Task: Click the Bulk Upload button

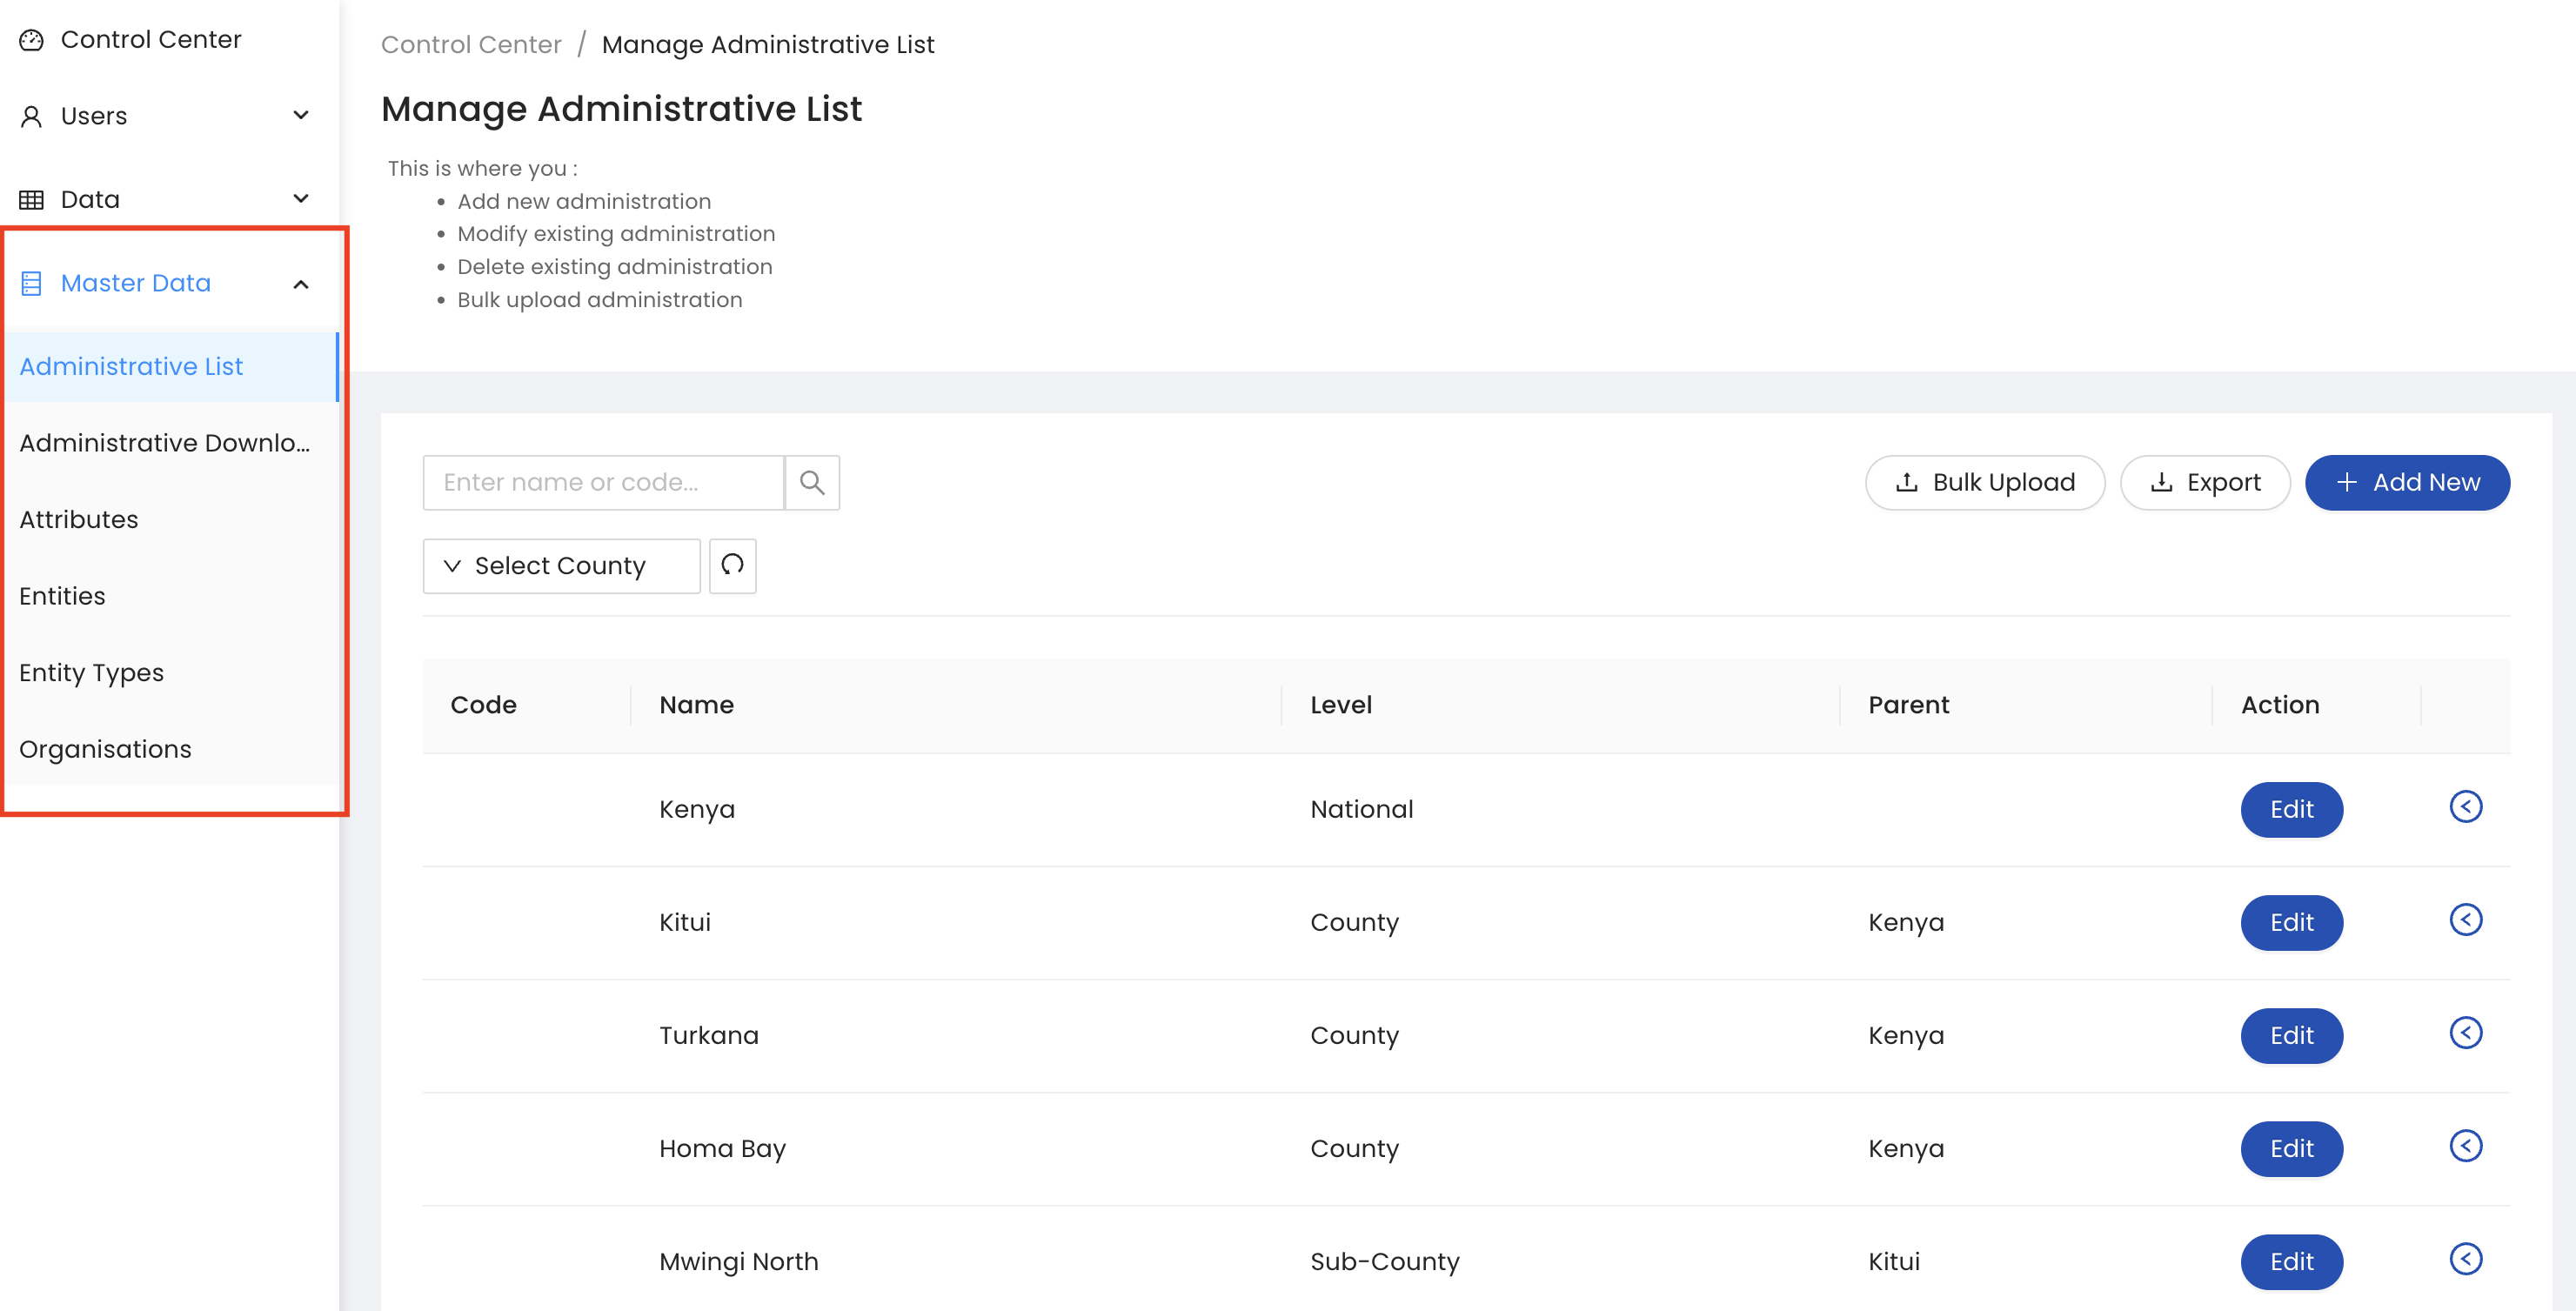Action: 1984,483
